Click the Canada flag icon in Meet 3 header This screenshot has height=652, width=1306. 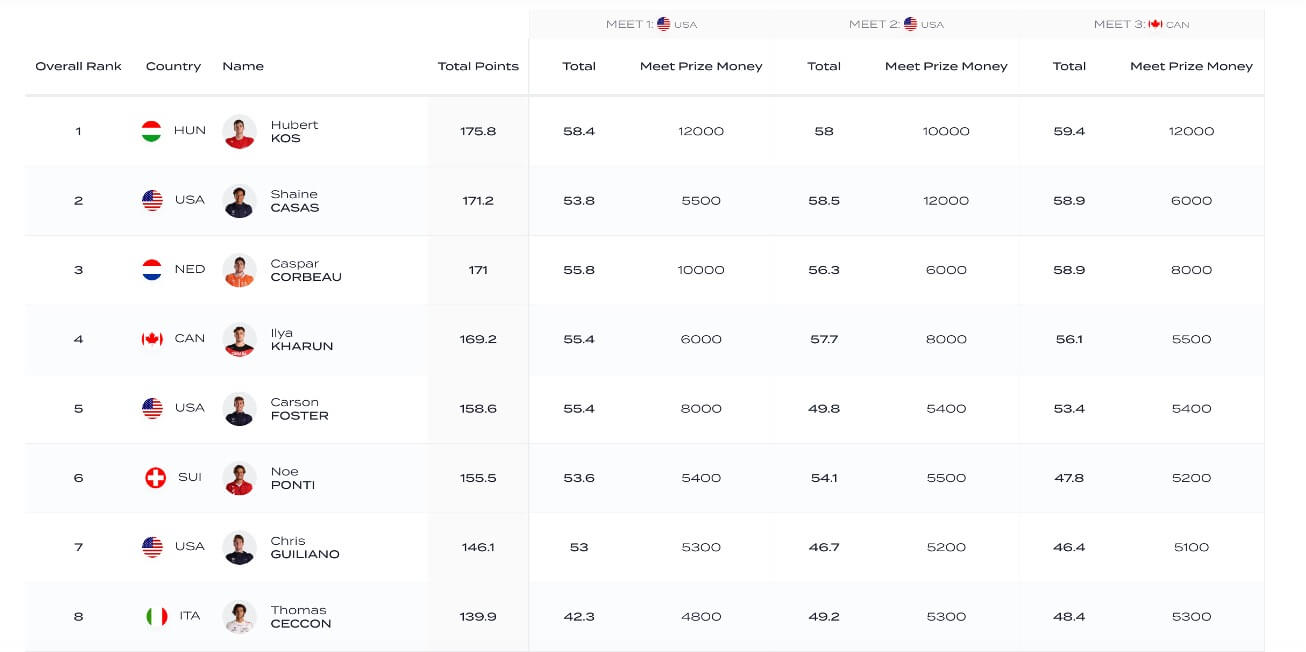1155,24
